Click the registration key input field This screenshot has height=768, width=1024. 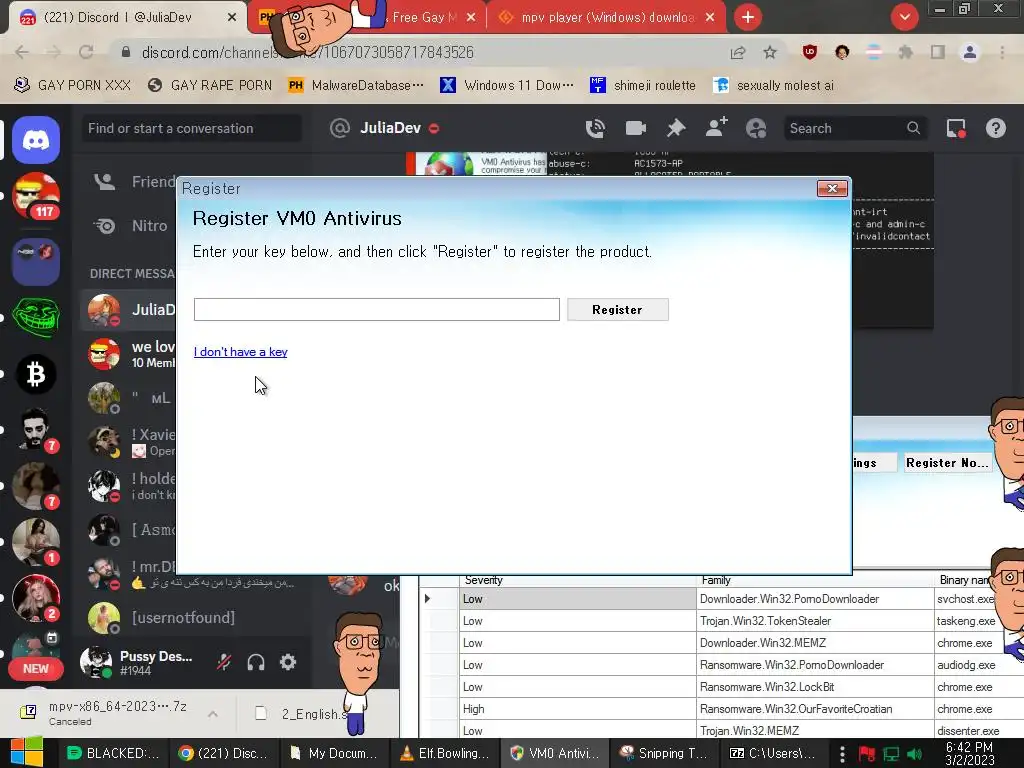(377, 310)
